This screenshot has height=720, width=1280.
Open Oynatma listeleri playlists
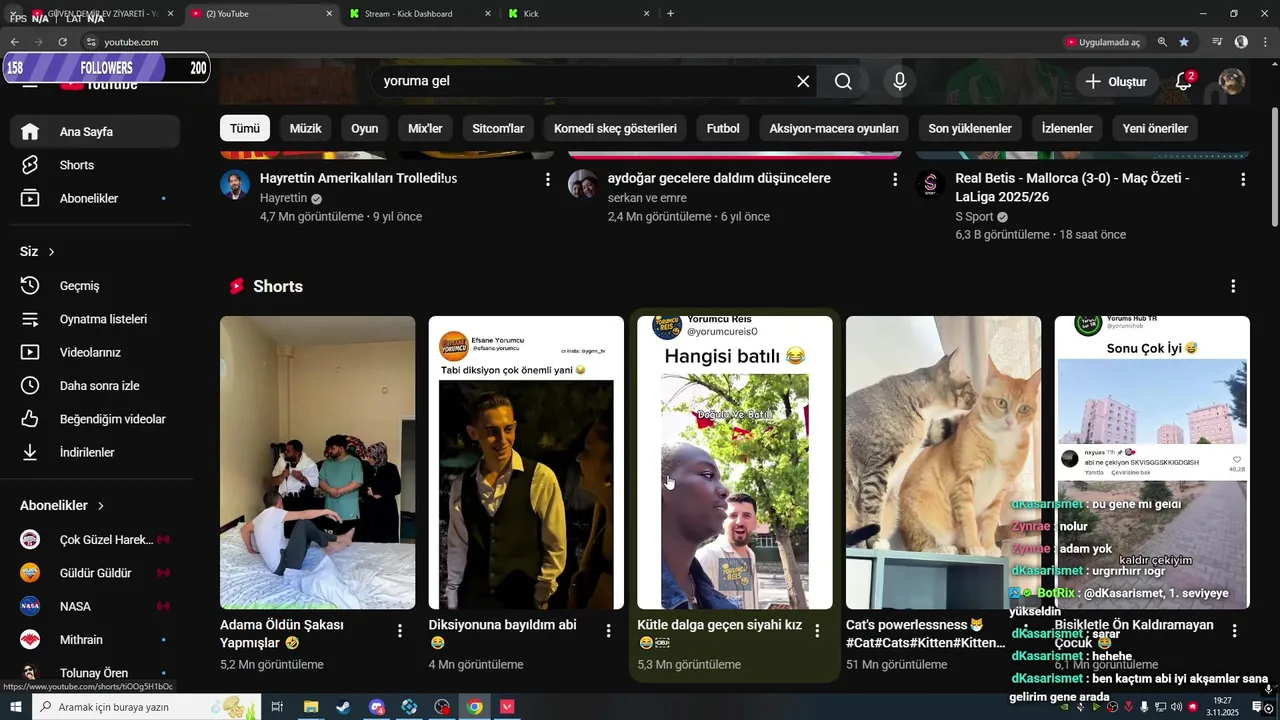tap(95, 319)
